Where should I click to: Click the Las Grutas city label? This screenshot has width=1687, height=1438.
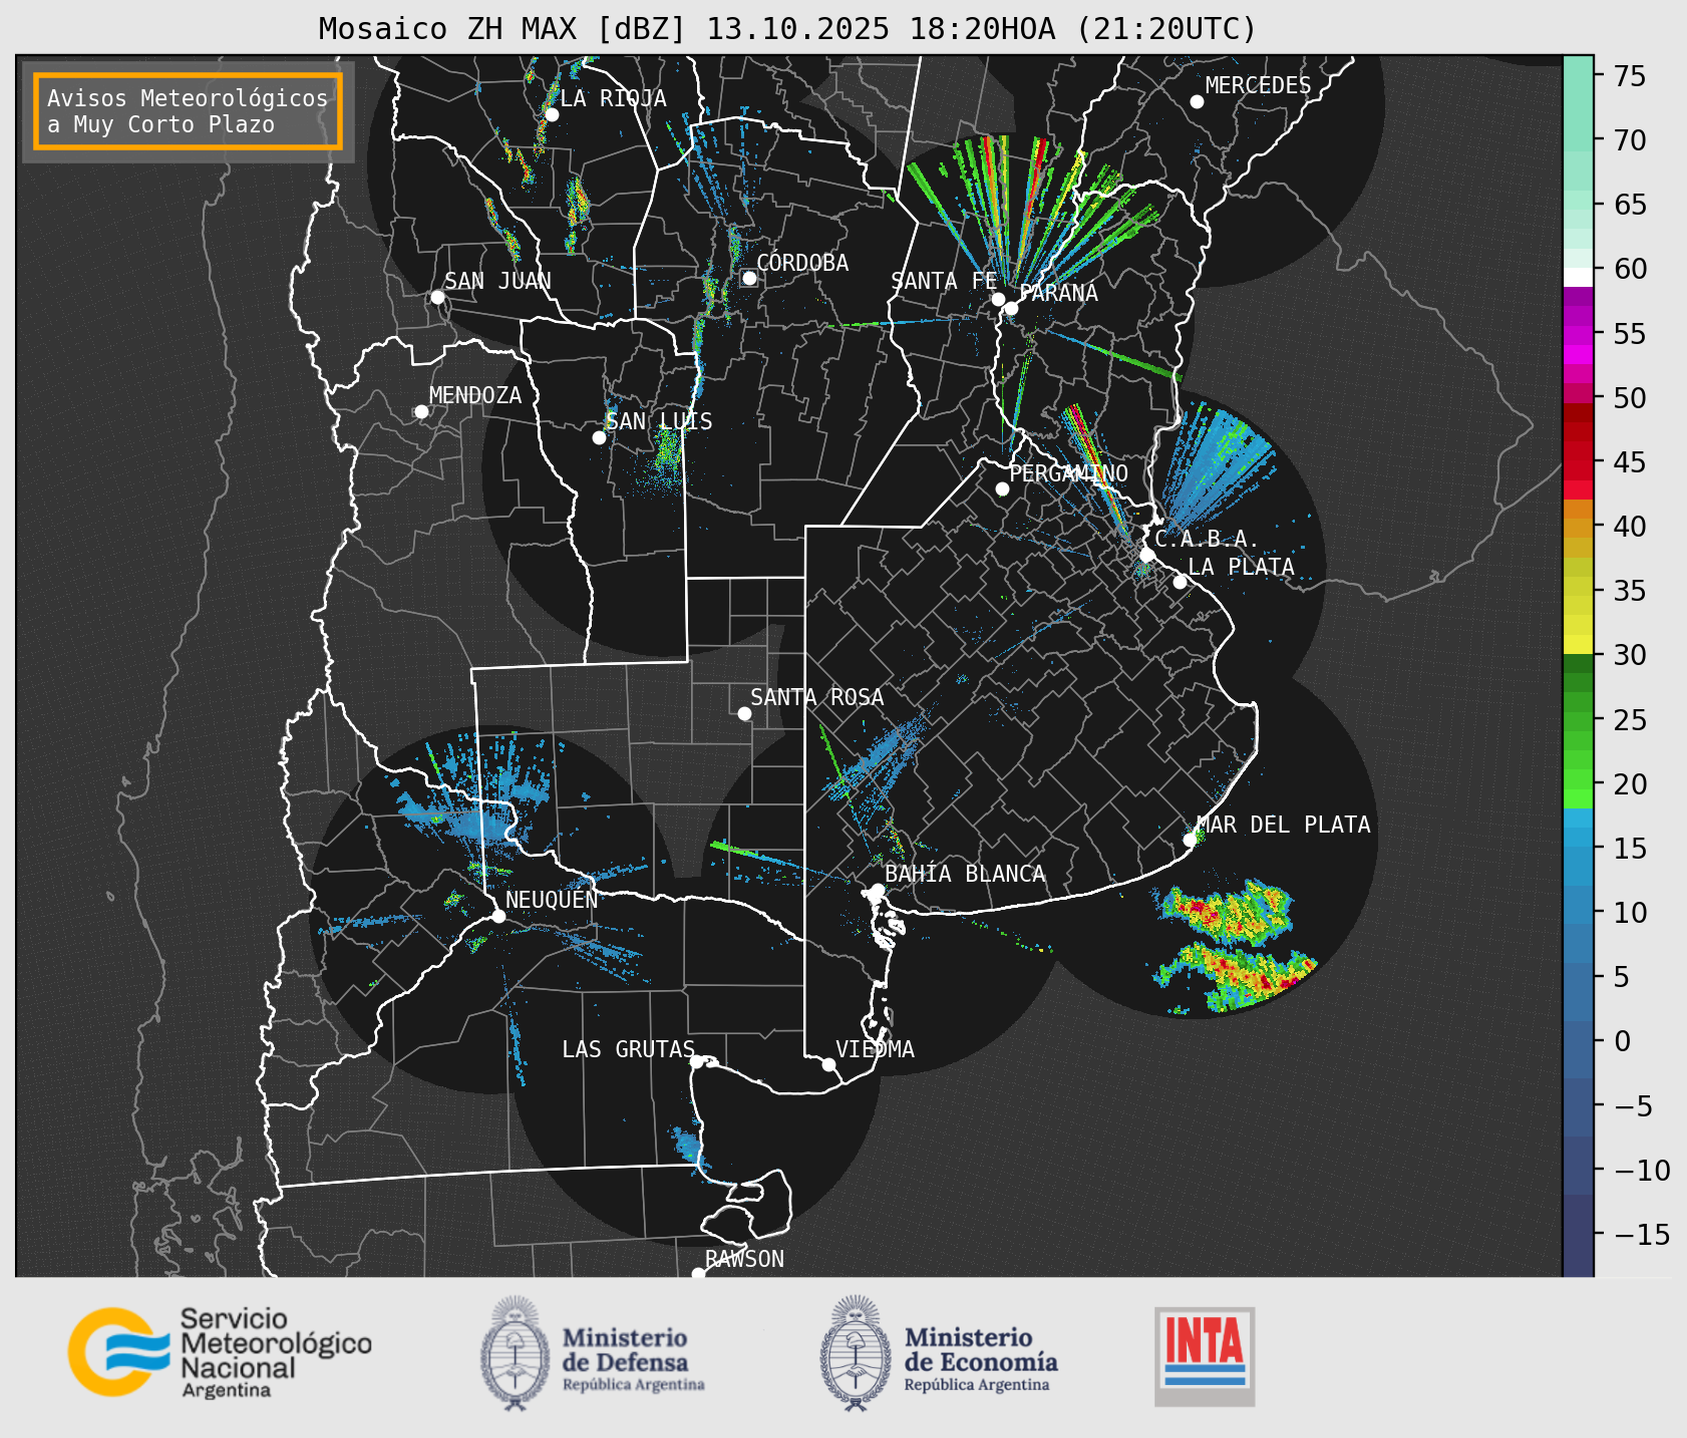pos(627,1049)
